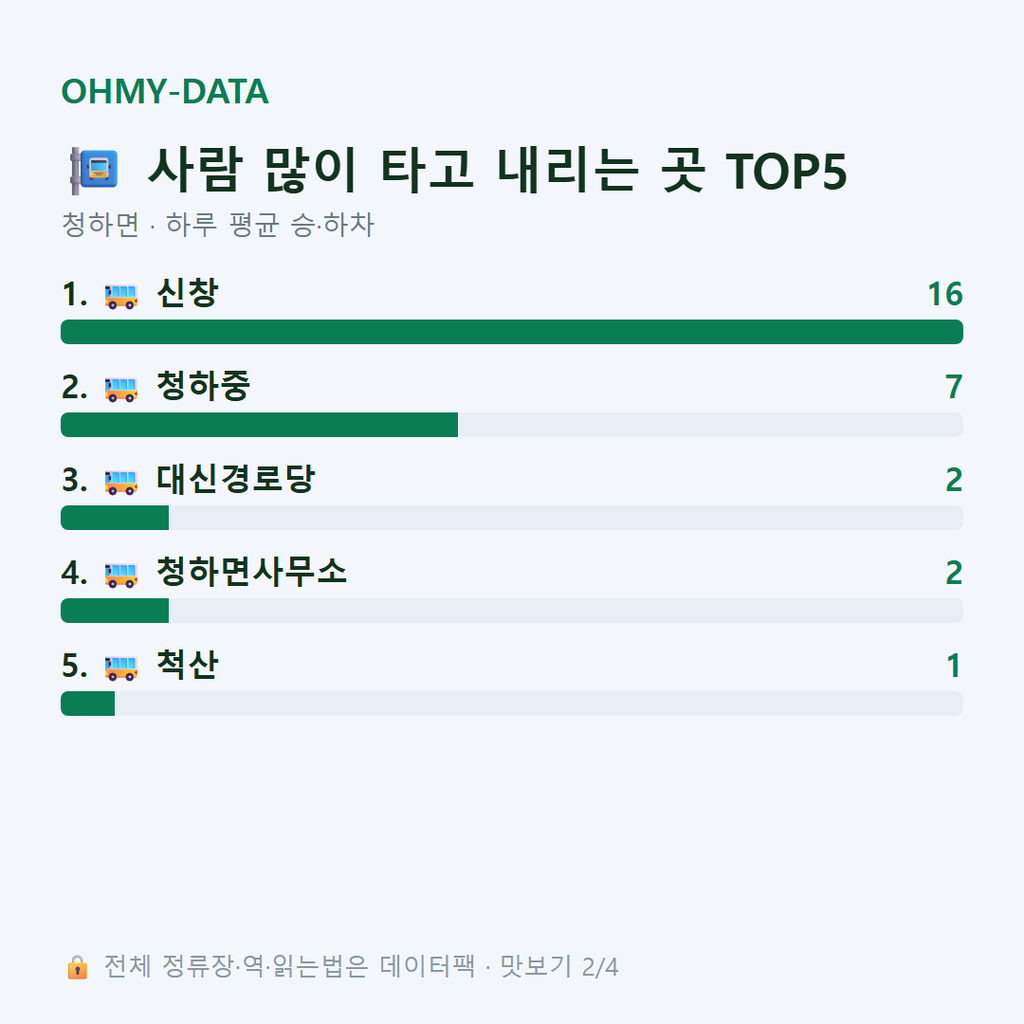Select the 신창 stop name
The width and height of the screenshot is (1024, 1024).
pos(187,293)
